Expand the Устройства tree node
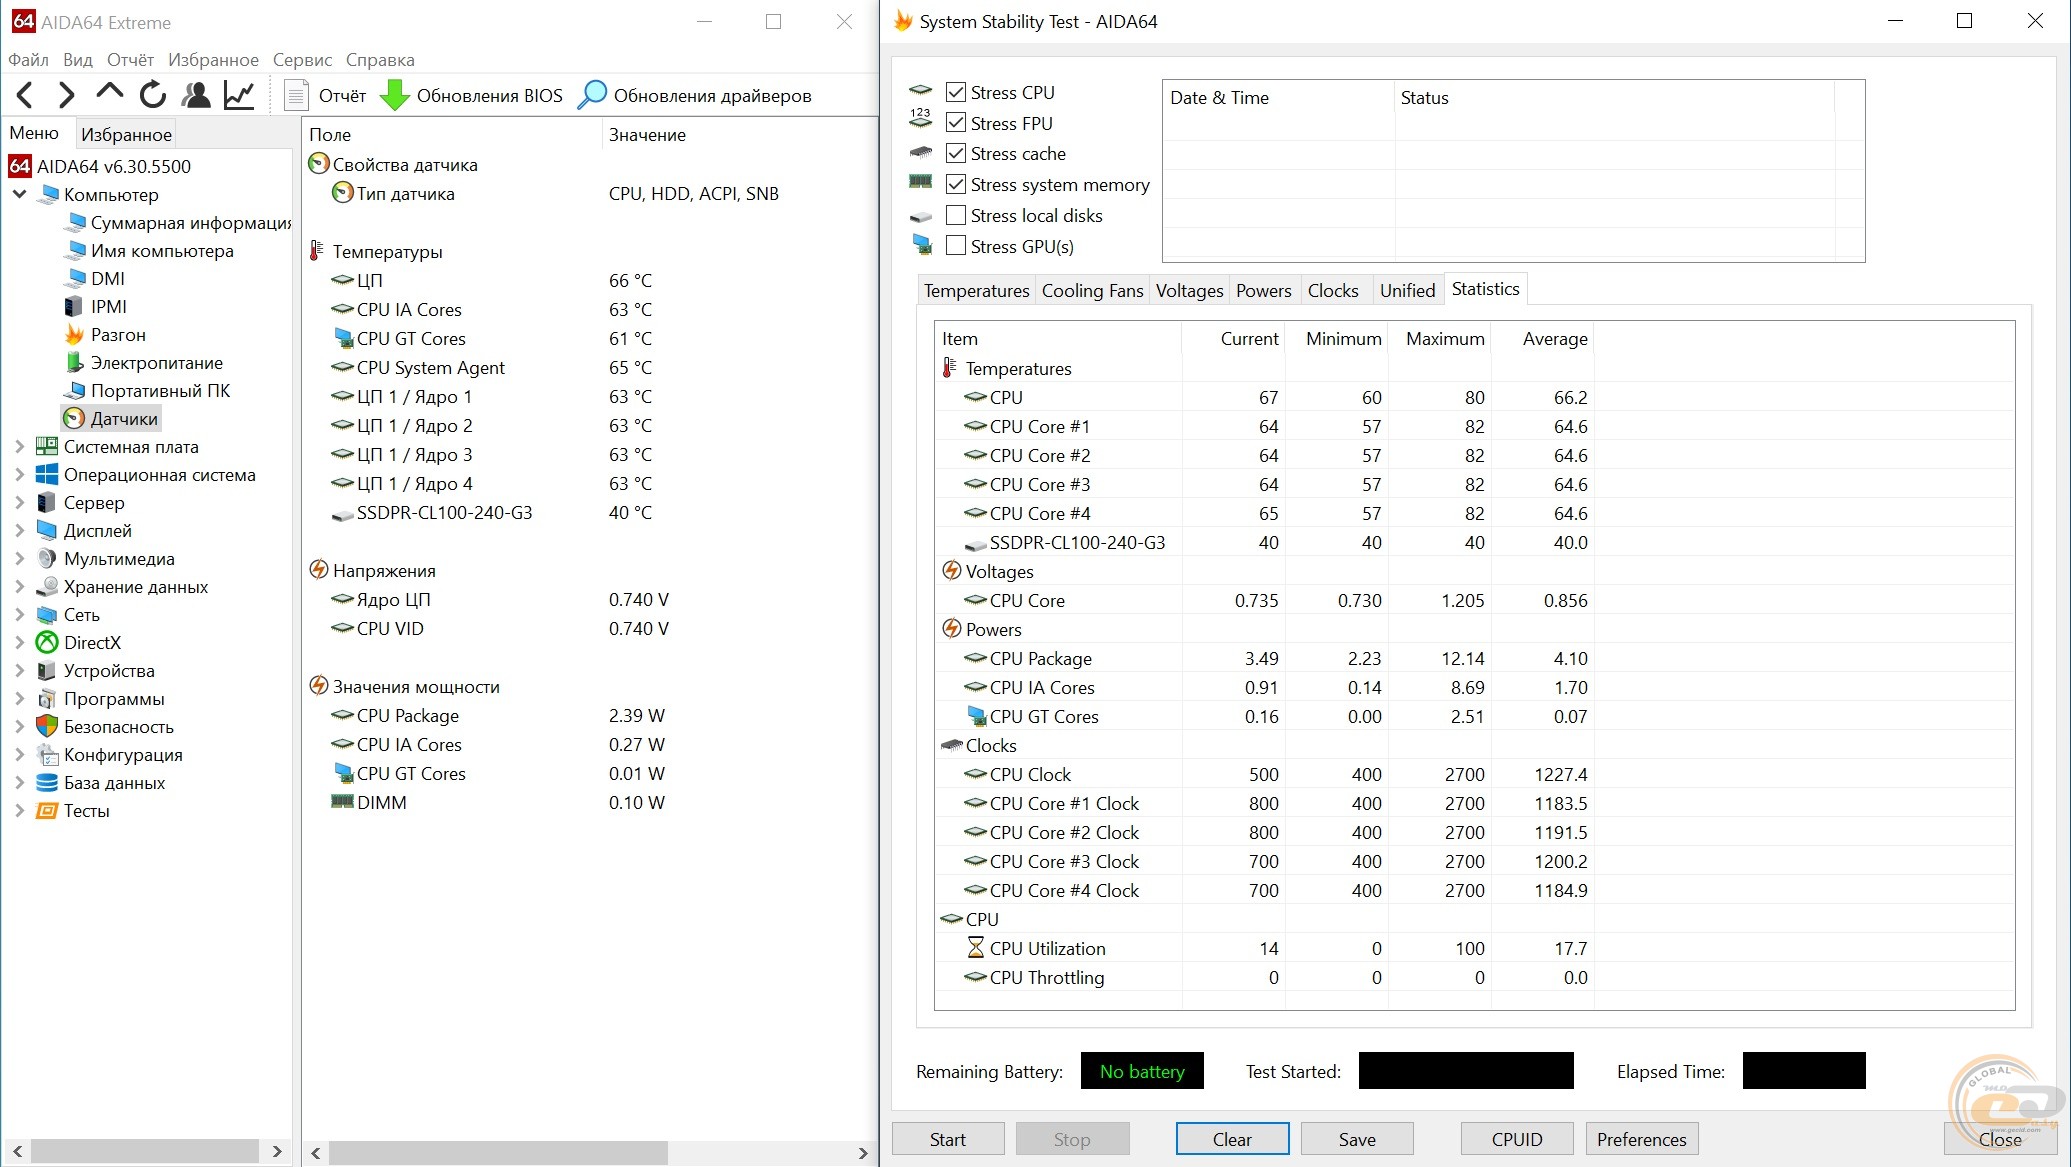 coord(19,671)
